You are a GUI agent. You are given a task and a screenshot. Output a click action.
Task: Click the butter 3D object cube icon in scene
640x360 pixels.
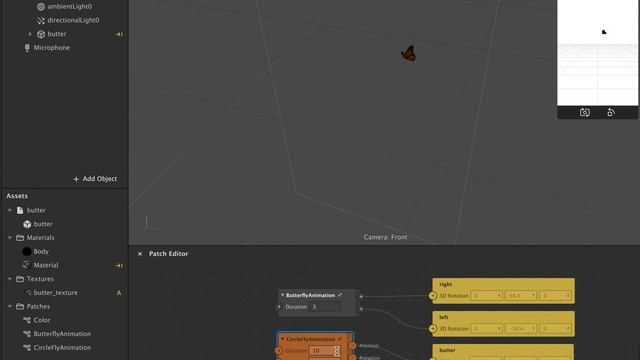[41, 34]
